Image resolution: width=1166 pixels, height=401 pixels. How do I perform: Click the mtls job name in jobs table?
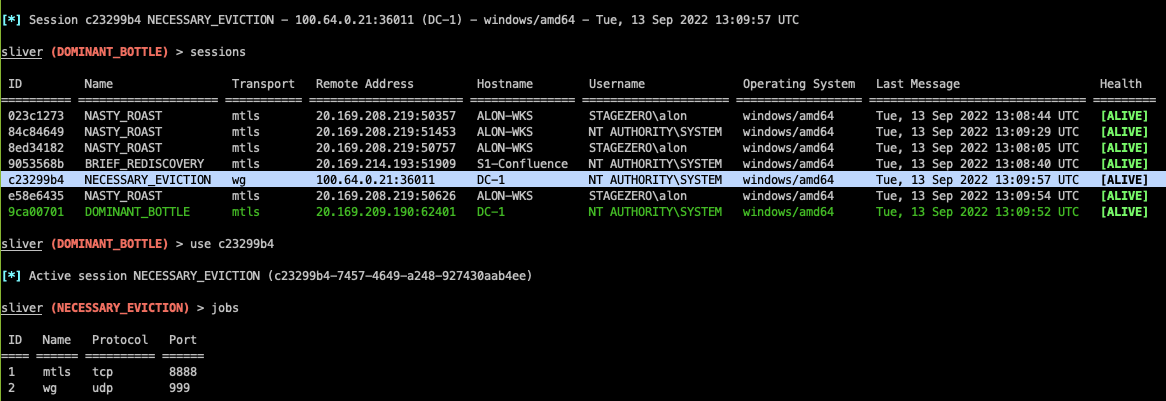coord(57,371)
